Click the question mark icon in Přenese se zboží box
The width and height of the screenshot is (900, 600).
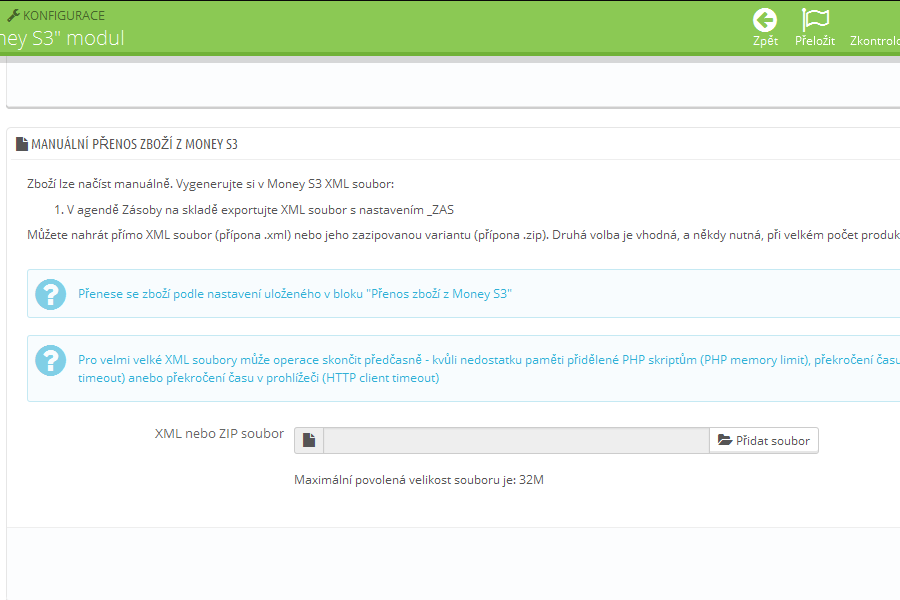point(51,294)
